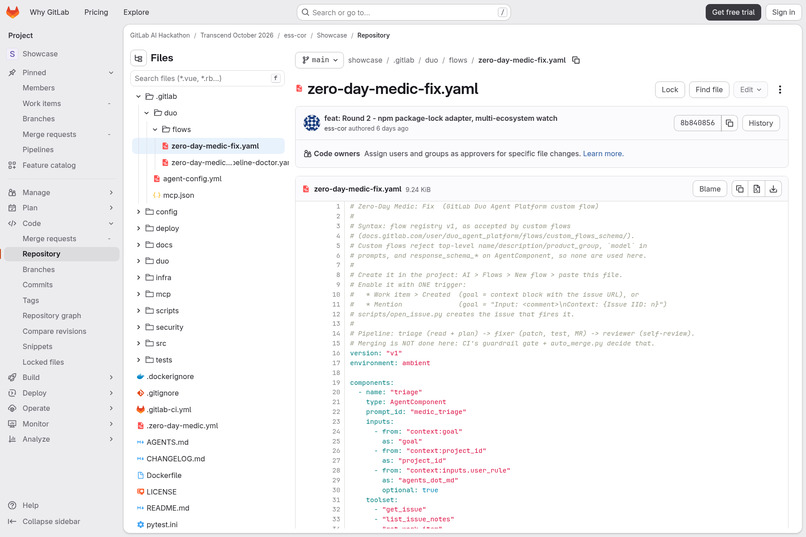Screen dimensions: 806x537
Task: Open commit History
Action: pyautogui.click(x=761, y=123)
